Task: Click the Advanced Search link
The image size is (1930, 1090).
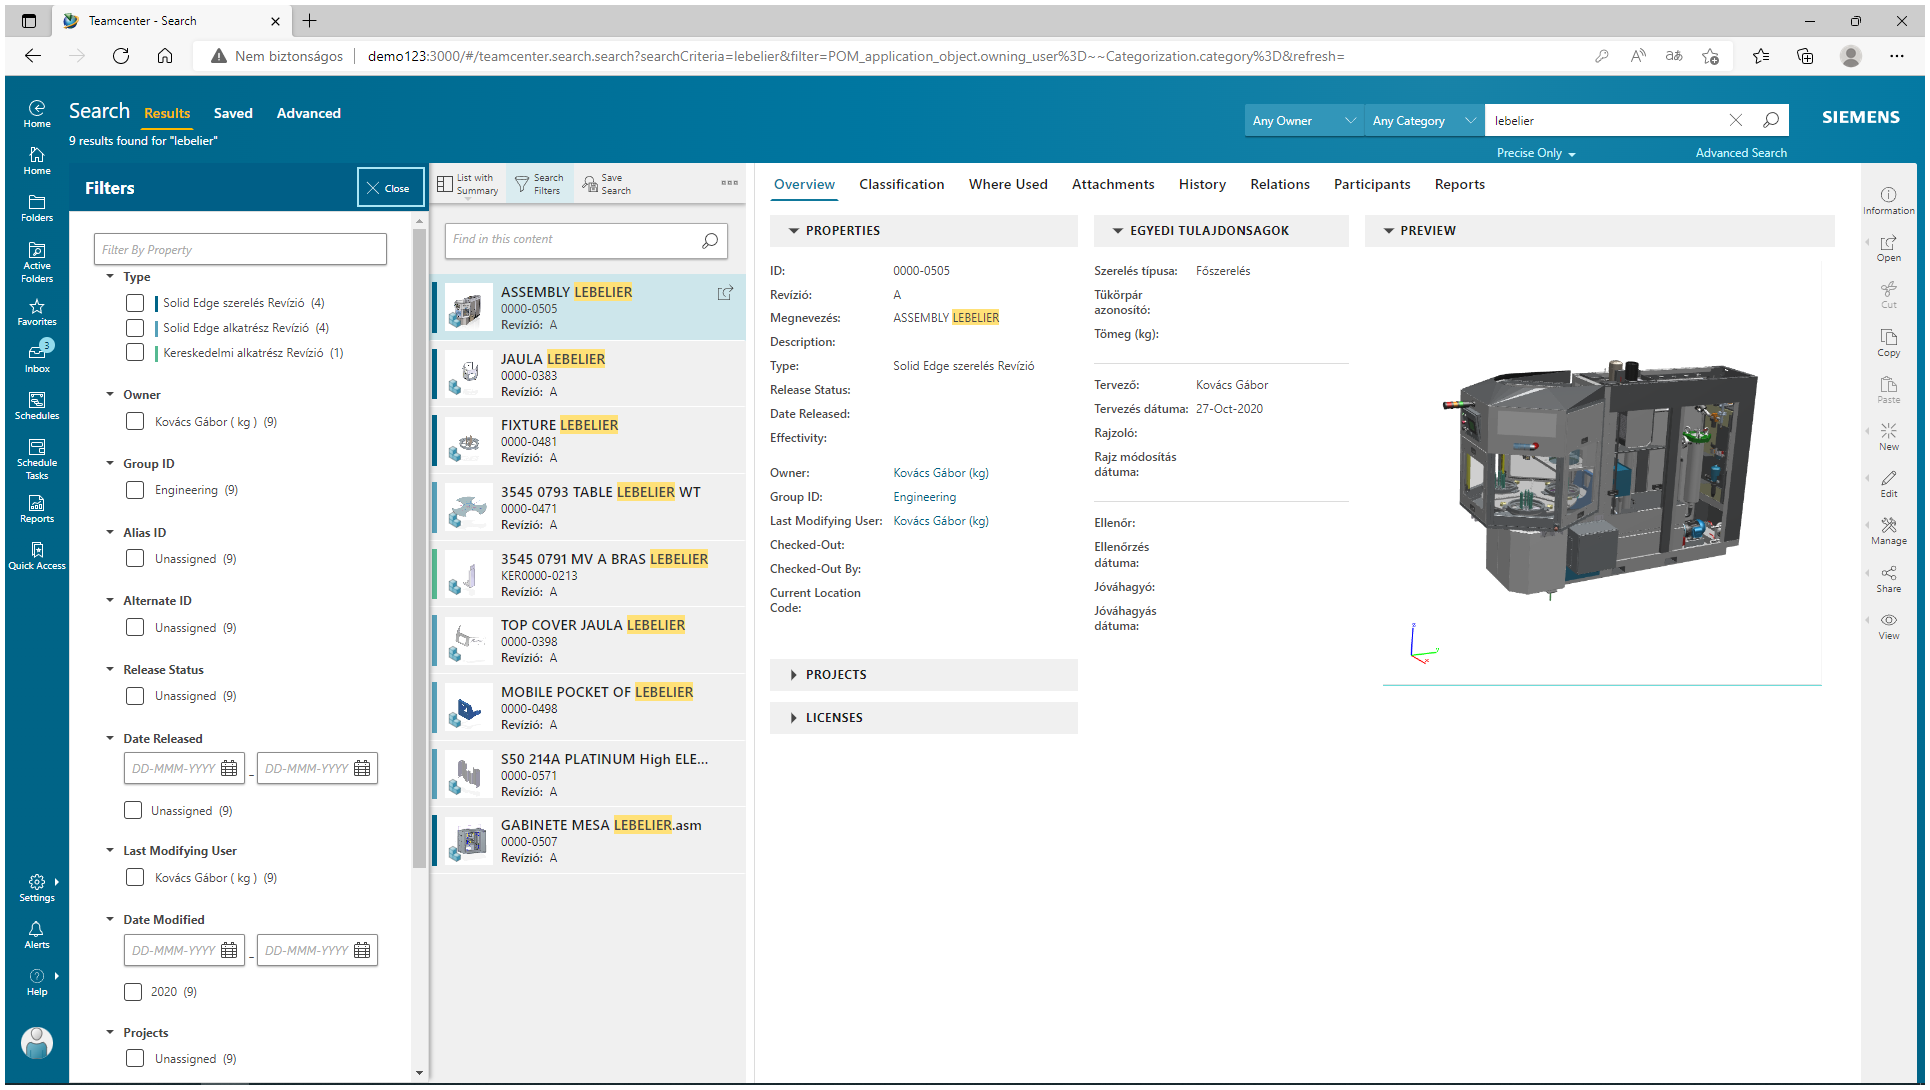Action: click(x=1741, y=153)
